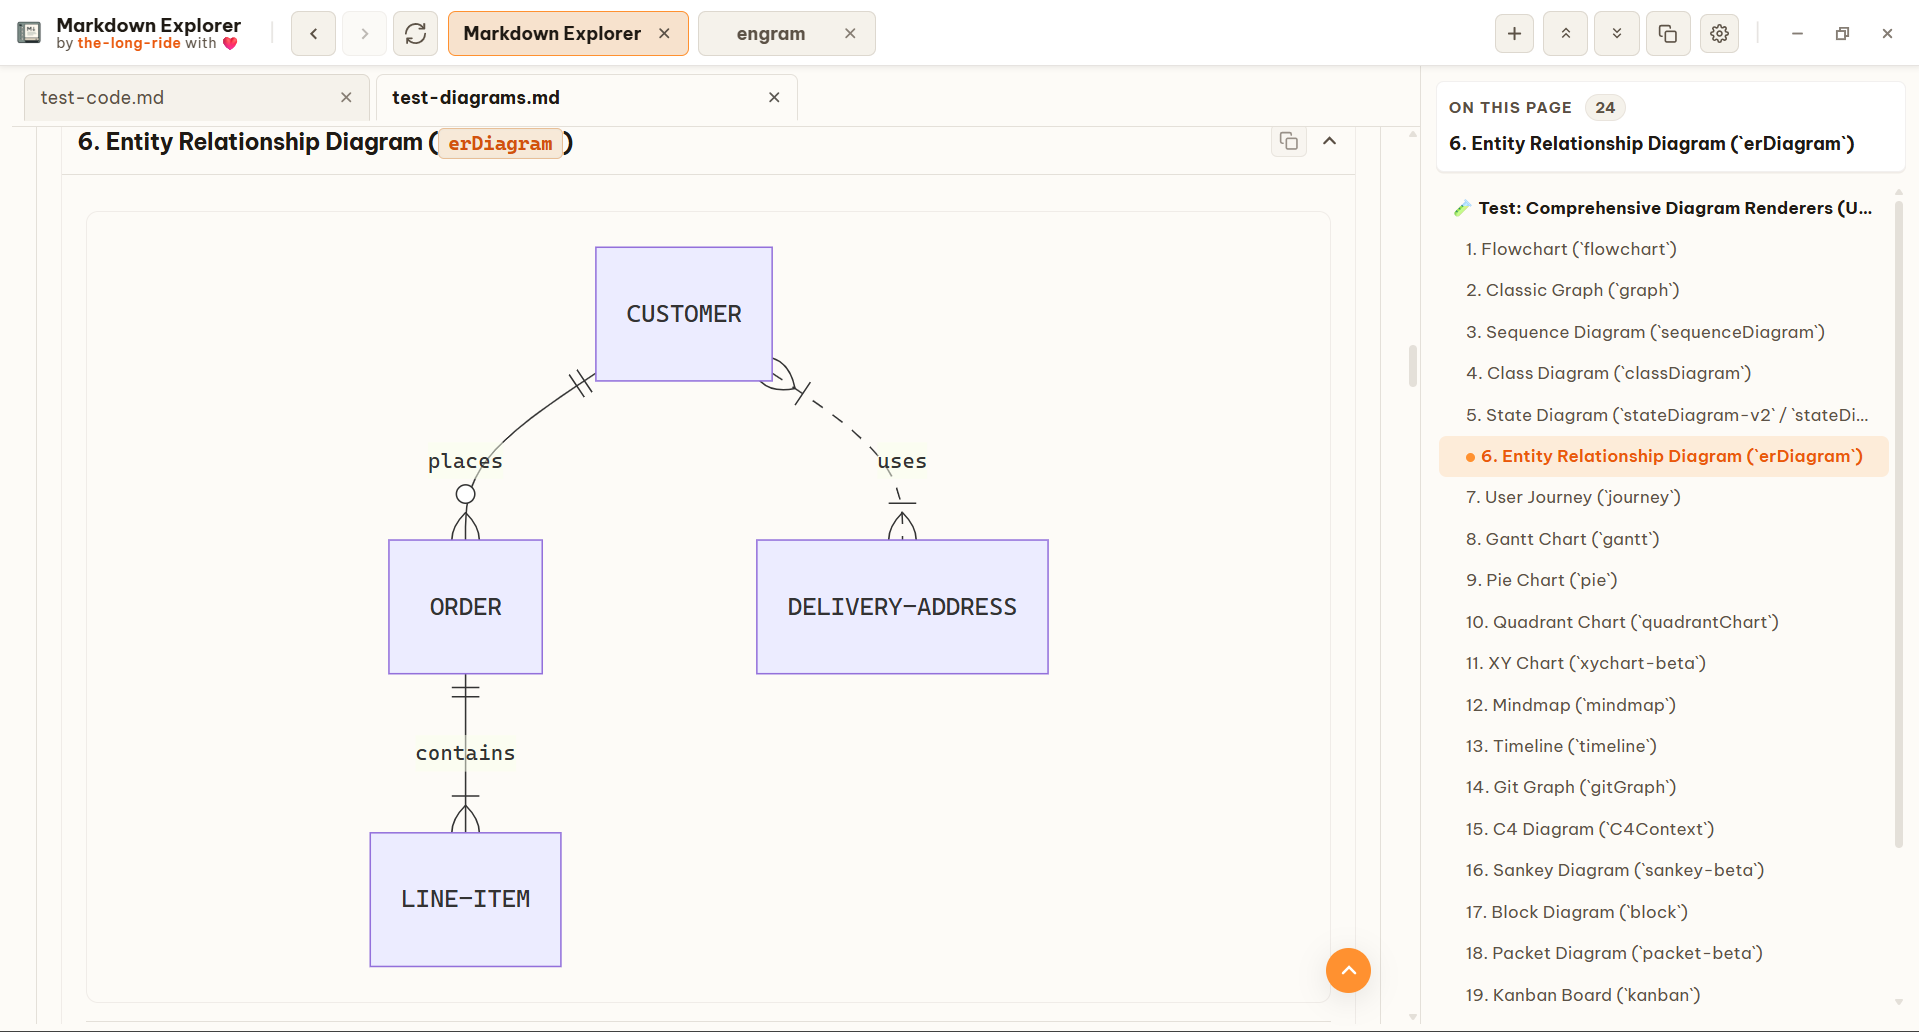
Task: Jump to 9. Pie Chart section
Action: [1663, 580]
